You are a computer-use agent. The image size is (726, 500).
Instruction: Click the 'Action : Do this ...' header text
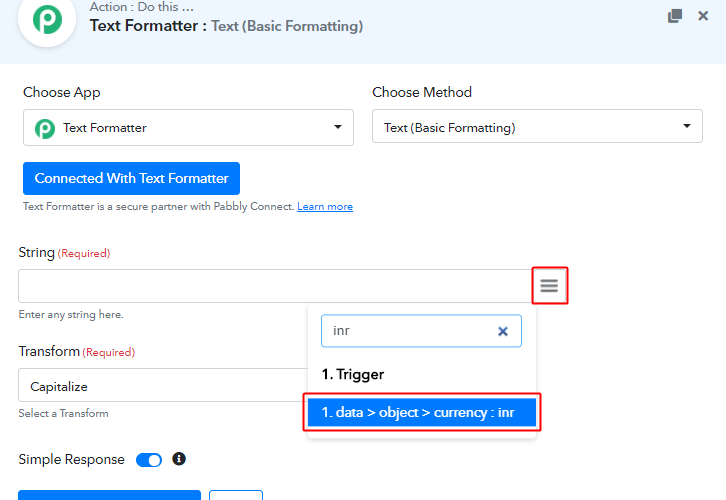pos(142,7)
